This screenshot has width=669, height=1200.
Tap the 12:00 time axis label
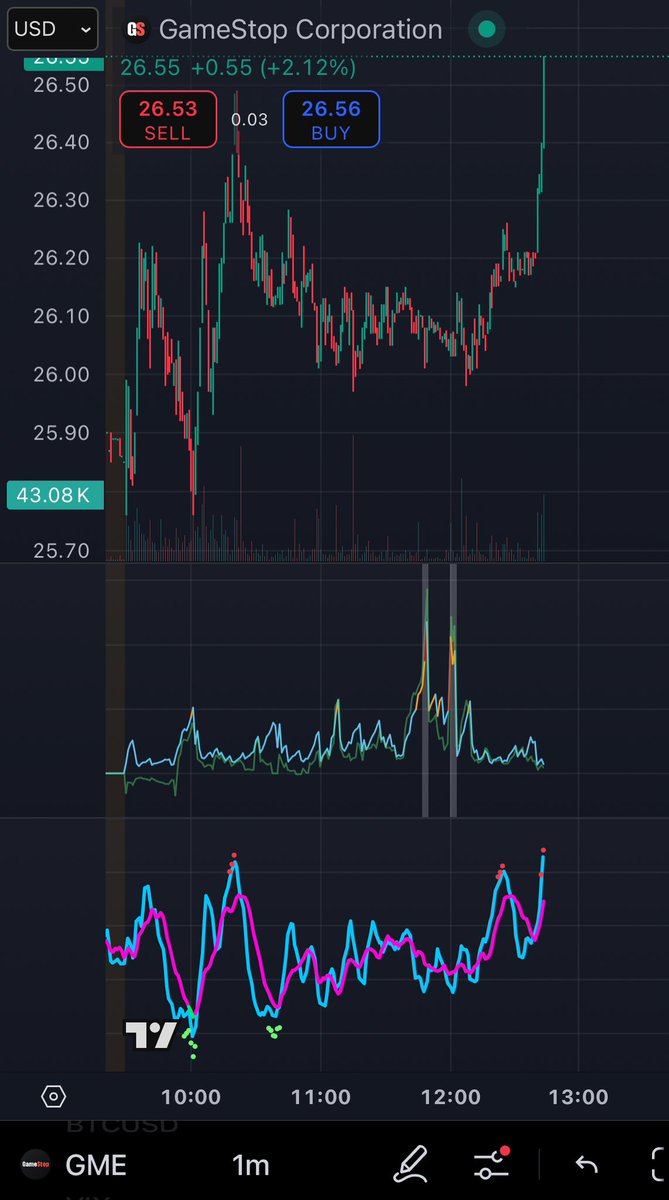click(x=450, y=1097)
